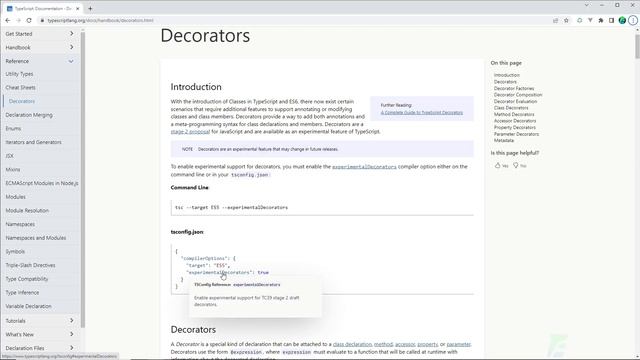Jump to Metadata section
640x360 pixels.
504,140
